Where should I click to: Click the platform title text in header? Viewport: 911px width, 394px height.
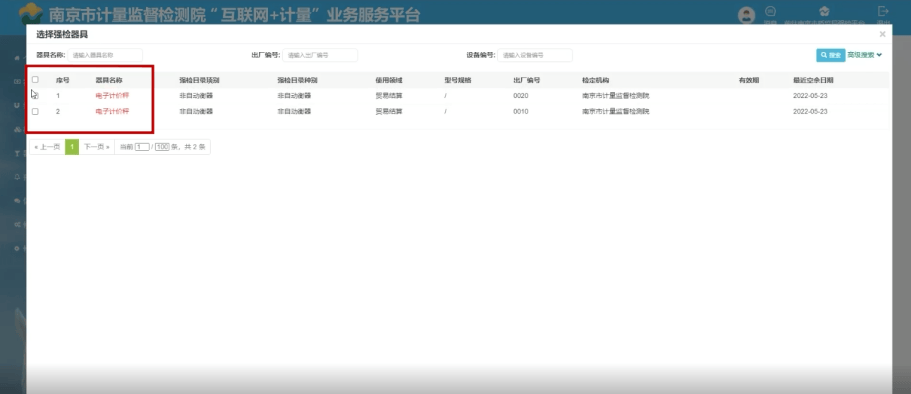pyautogui.click(x=234, y=15)
